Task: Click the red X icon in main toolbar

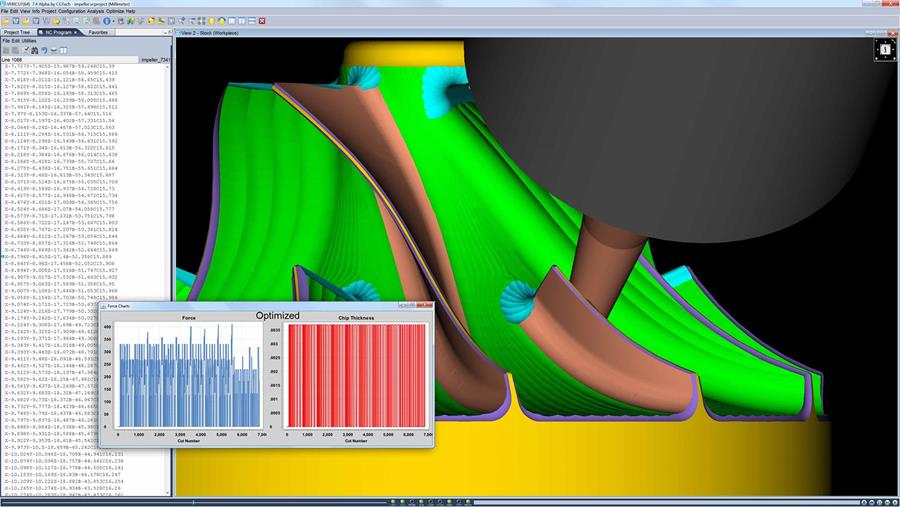Action: 262,20
